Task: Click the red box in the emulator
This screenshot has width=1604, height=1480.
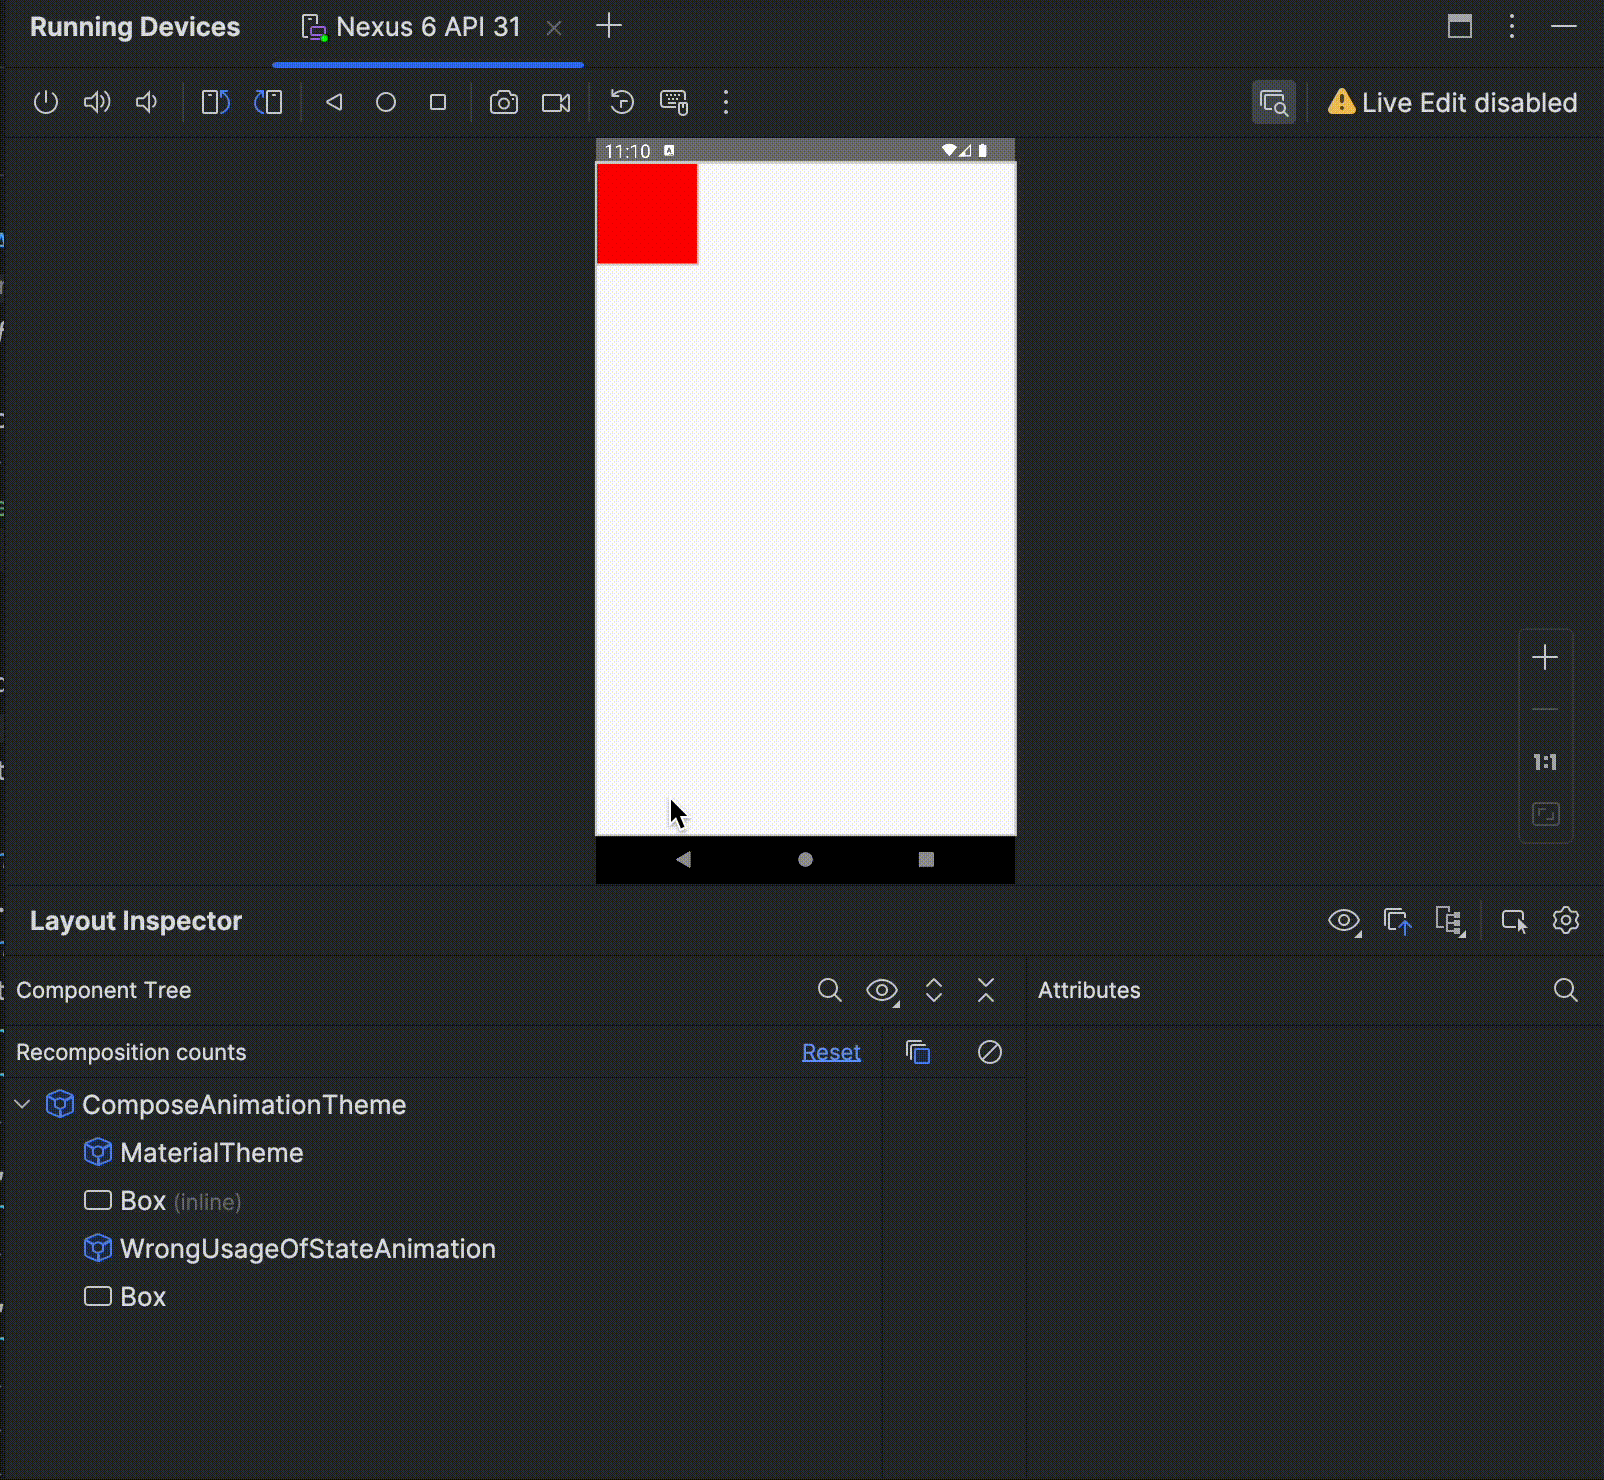Action: tap(647, 213)
